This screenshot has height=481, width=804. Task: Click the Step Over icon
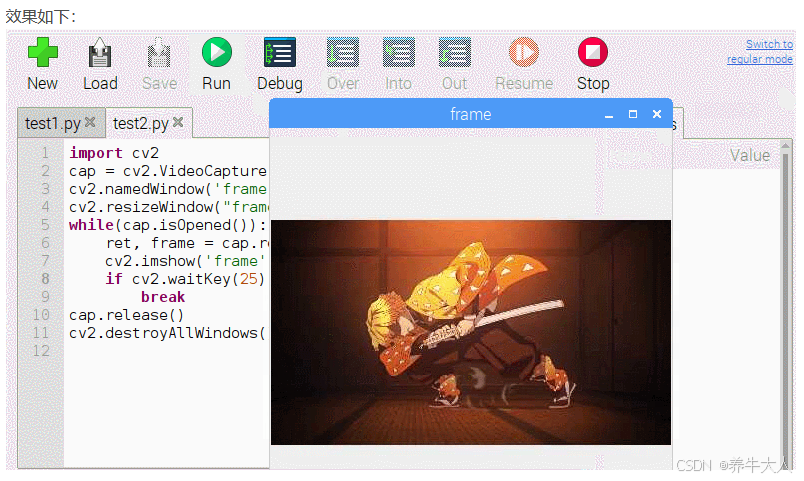(343, 52)
